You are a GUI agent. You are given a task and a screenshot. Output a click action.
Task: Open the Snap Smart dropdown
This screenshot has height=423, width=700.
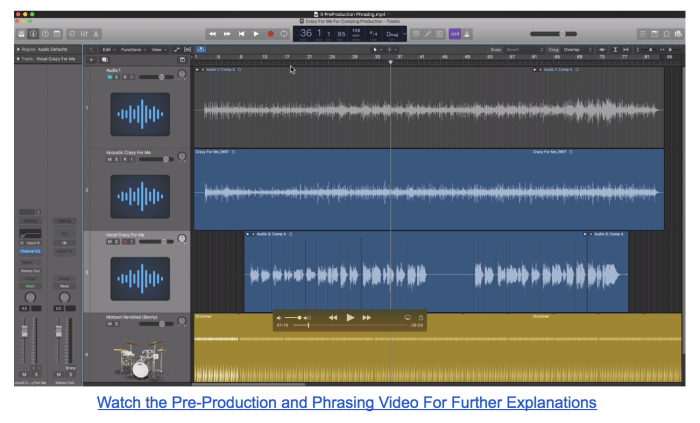[516, 48]
